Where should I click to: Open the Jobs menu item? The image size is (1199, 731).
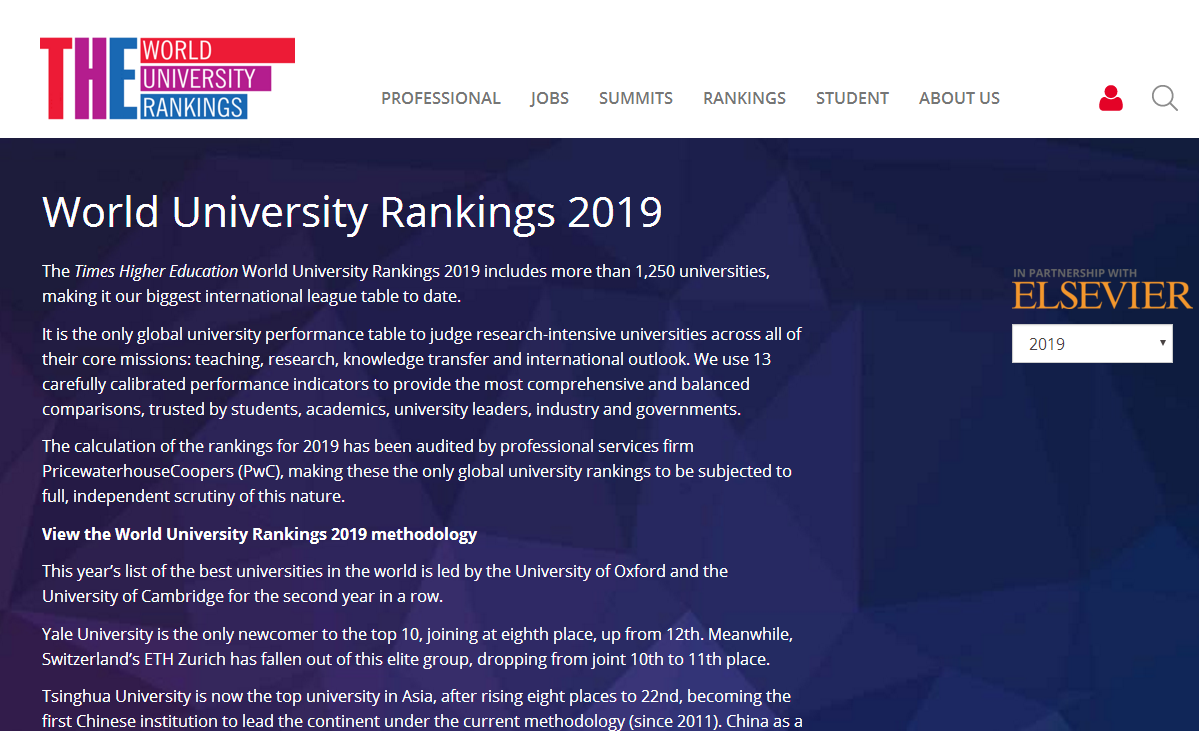tap(549, 99)
